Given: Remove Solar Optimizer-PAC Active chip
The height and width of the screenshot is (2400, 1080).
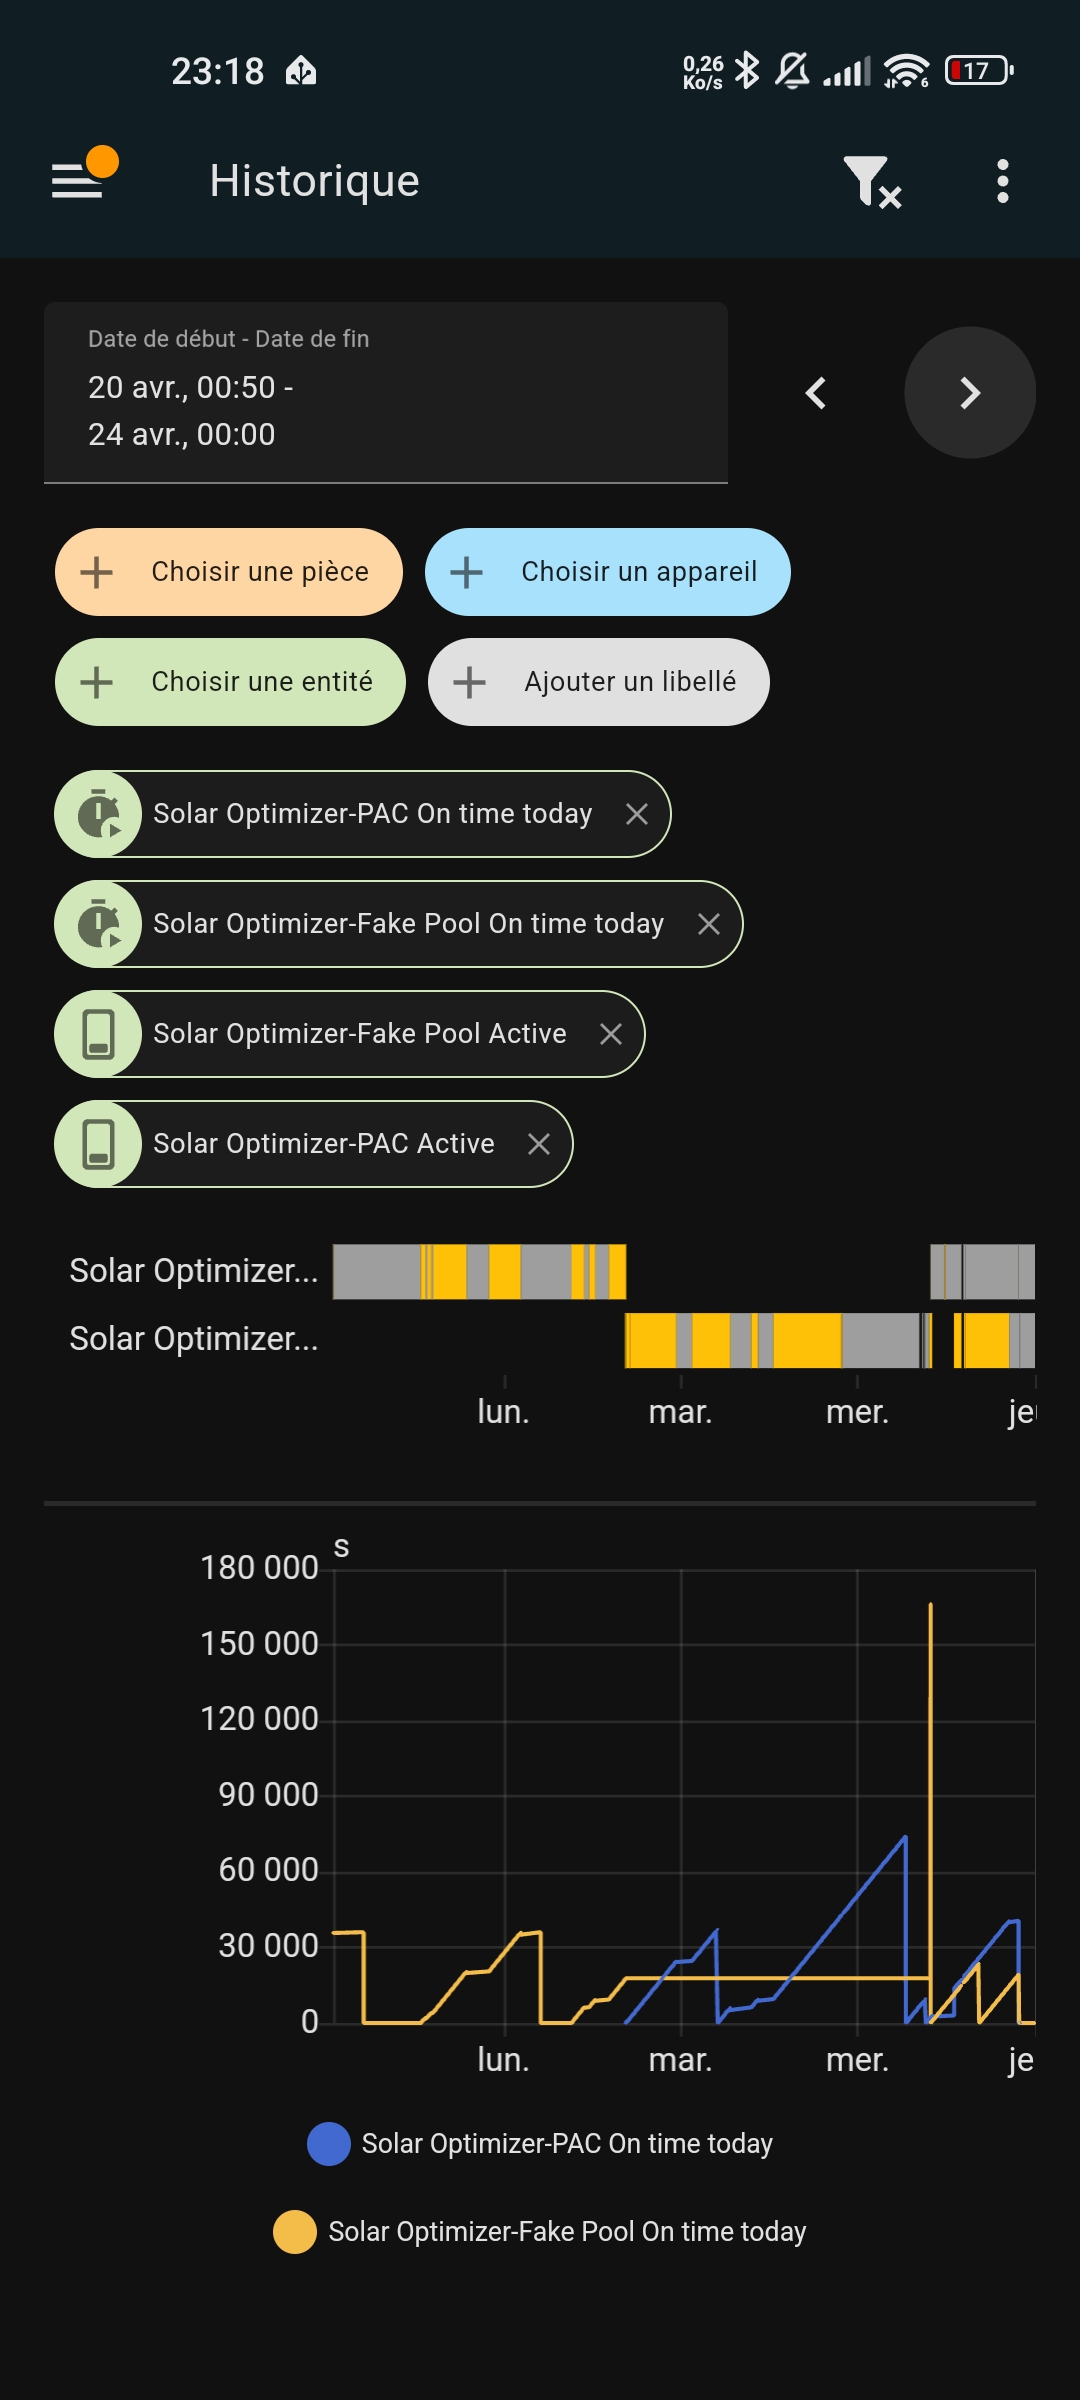Looking at the screenshot, I should coord(539,1144).
